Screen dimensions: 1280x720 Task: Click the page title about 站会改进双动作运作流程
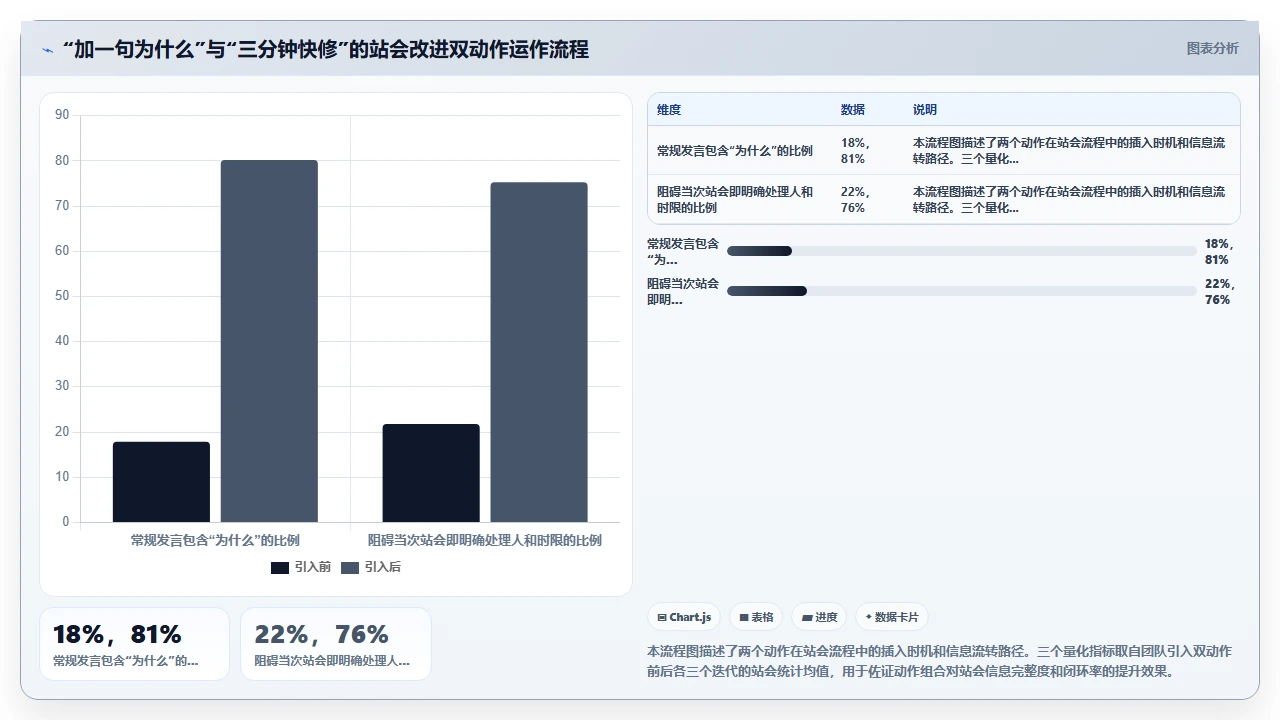[325, 49]
